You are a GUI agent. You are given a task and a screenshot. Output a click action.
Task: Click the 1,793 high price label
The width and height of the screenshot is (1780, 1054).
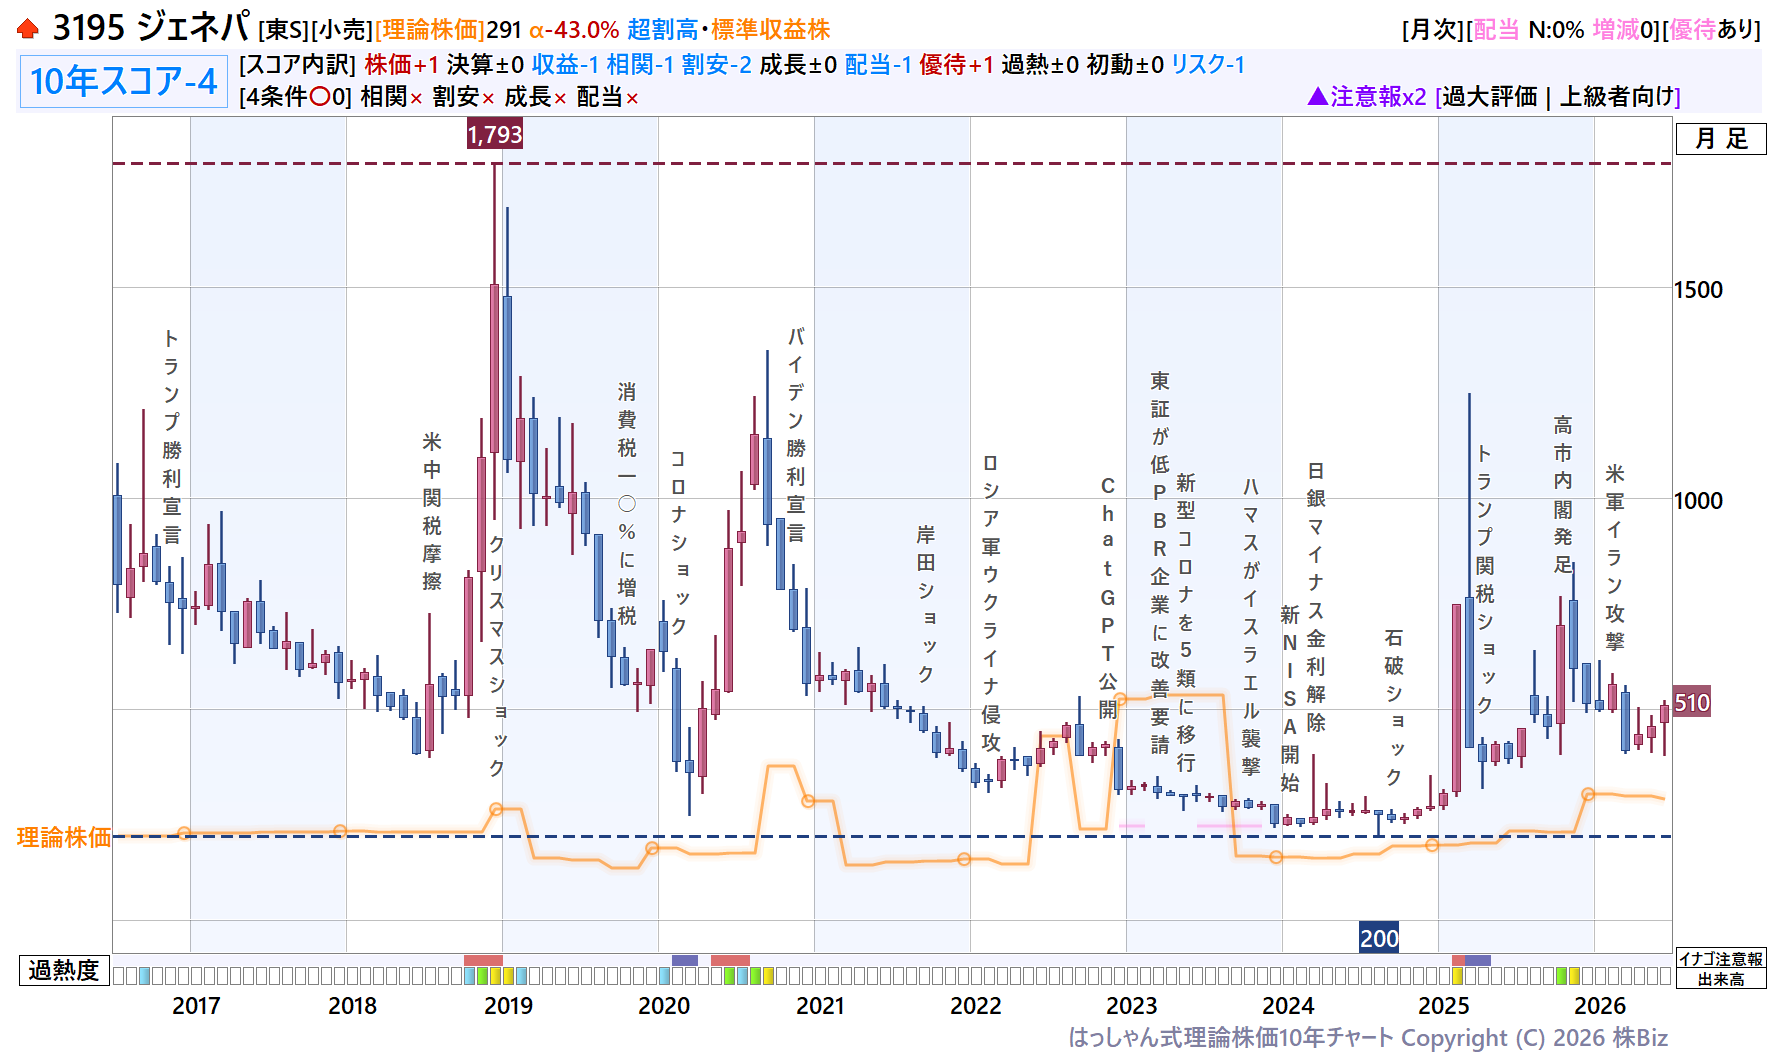pyautogui.click(x=494, y=134)
